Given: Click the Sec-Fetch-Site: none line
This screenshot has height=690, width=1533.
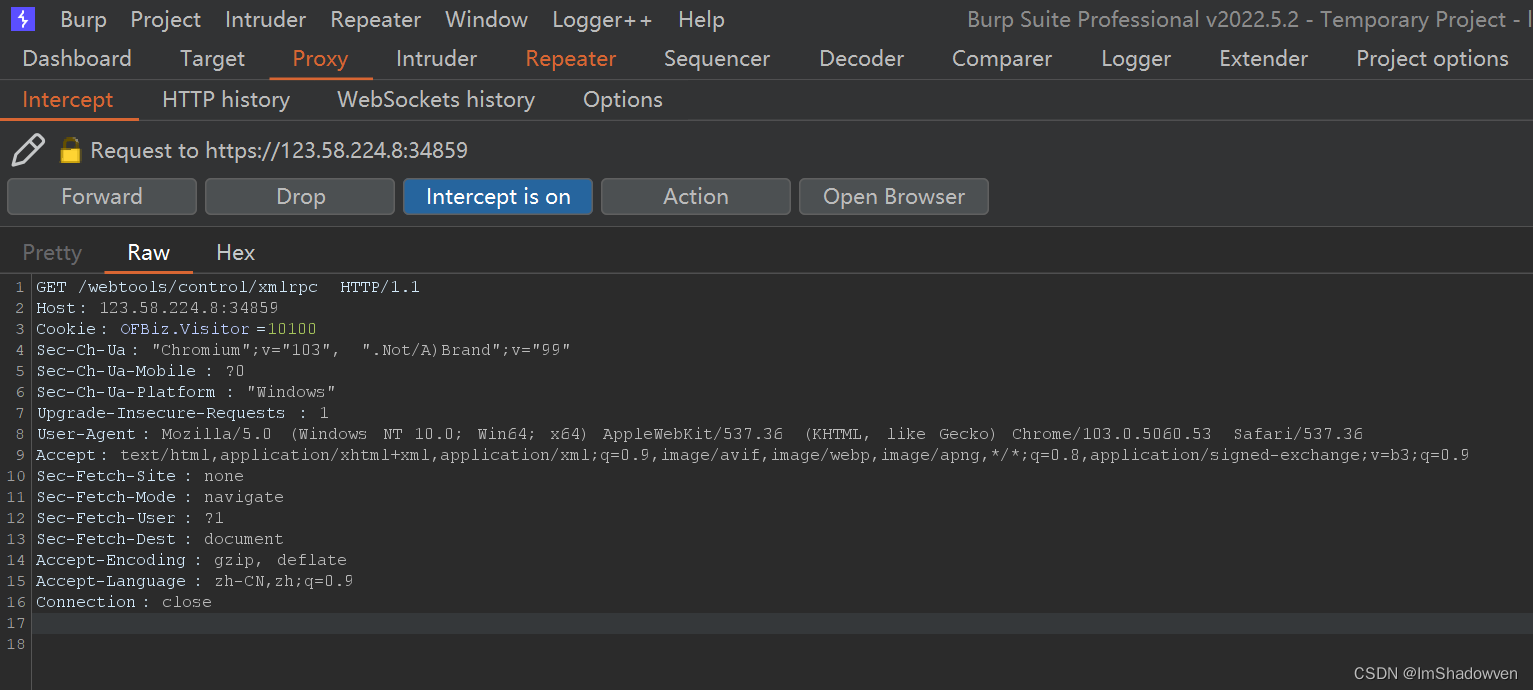Looking at the screenshot, I should tap(140, 476).
